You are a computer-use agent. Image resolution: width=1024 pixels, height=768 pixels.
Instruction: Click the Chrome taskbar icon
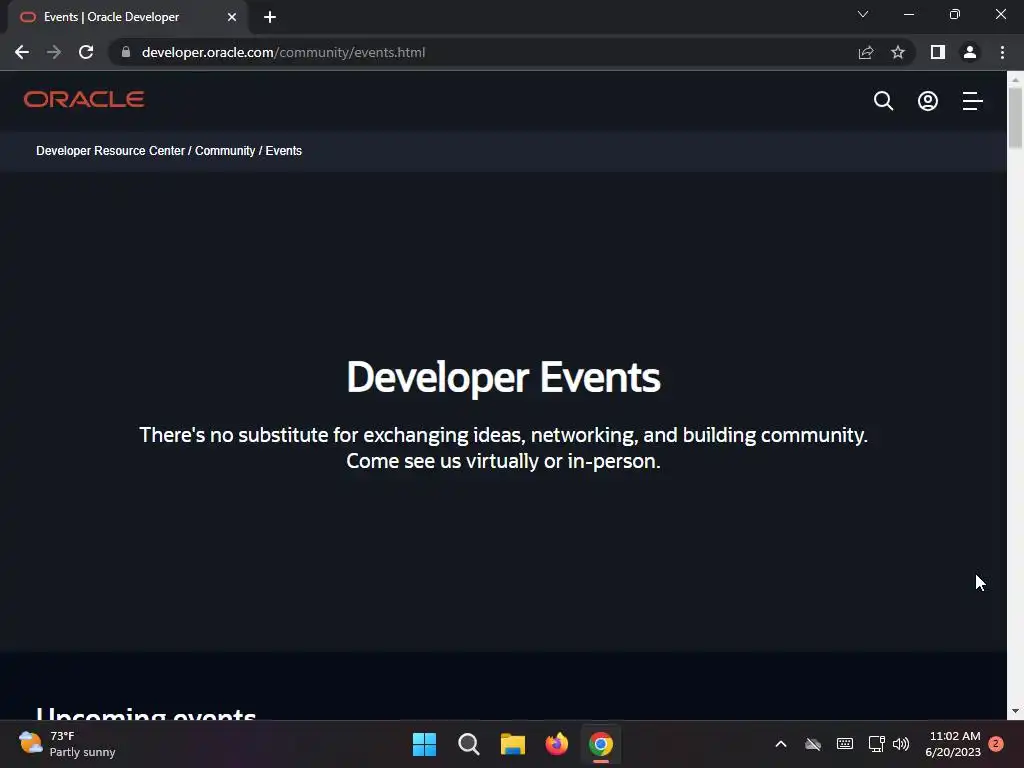point(601,744)
